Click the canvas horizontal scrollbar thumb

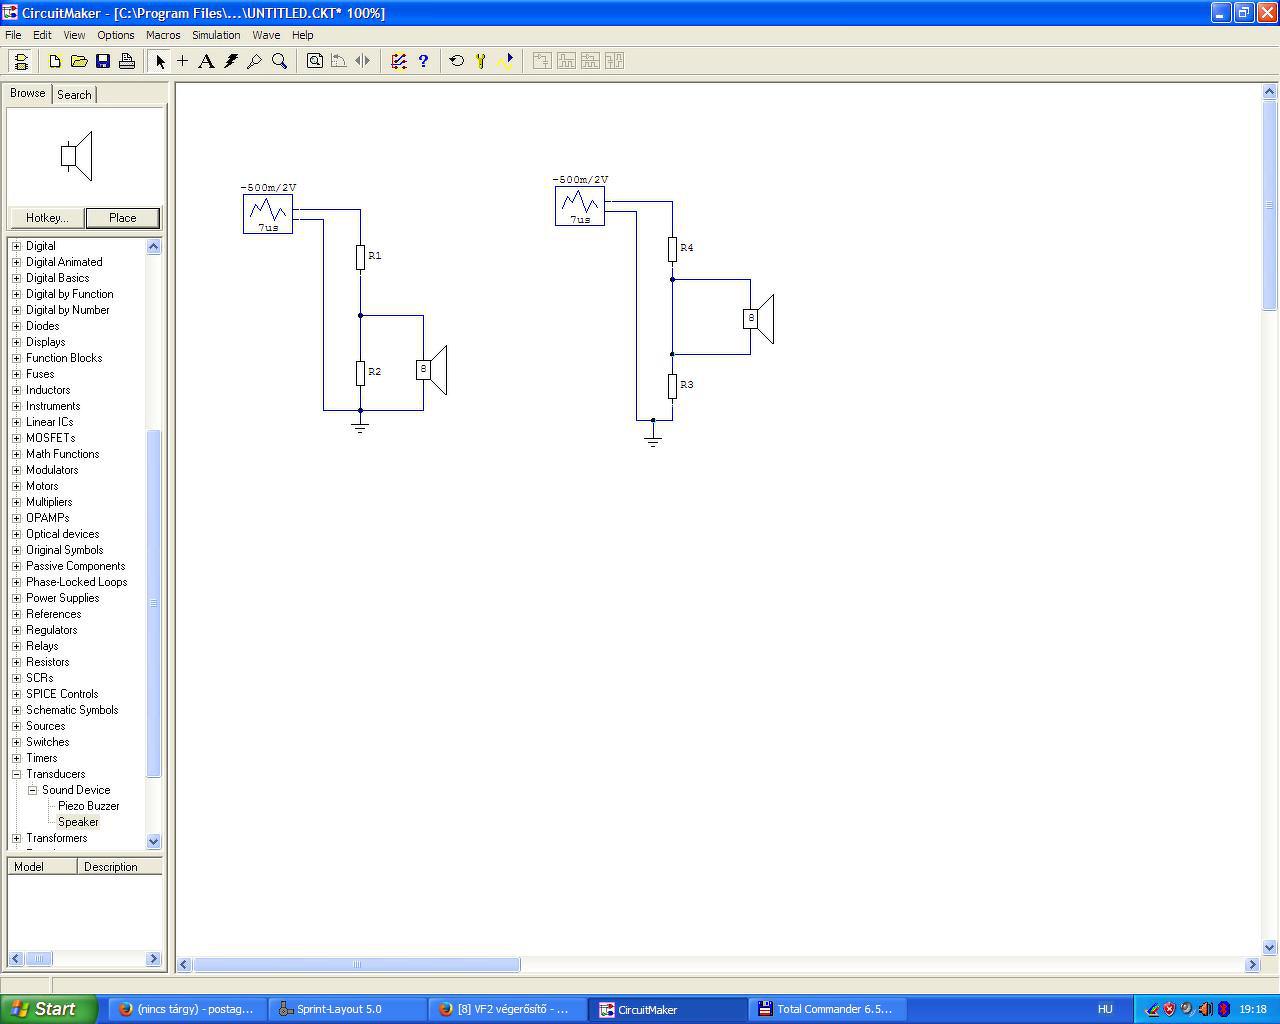pyautogui.click(x=357, y=965)
